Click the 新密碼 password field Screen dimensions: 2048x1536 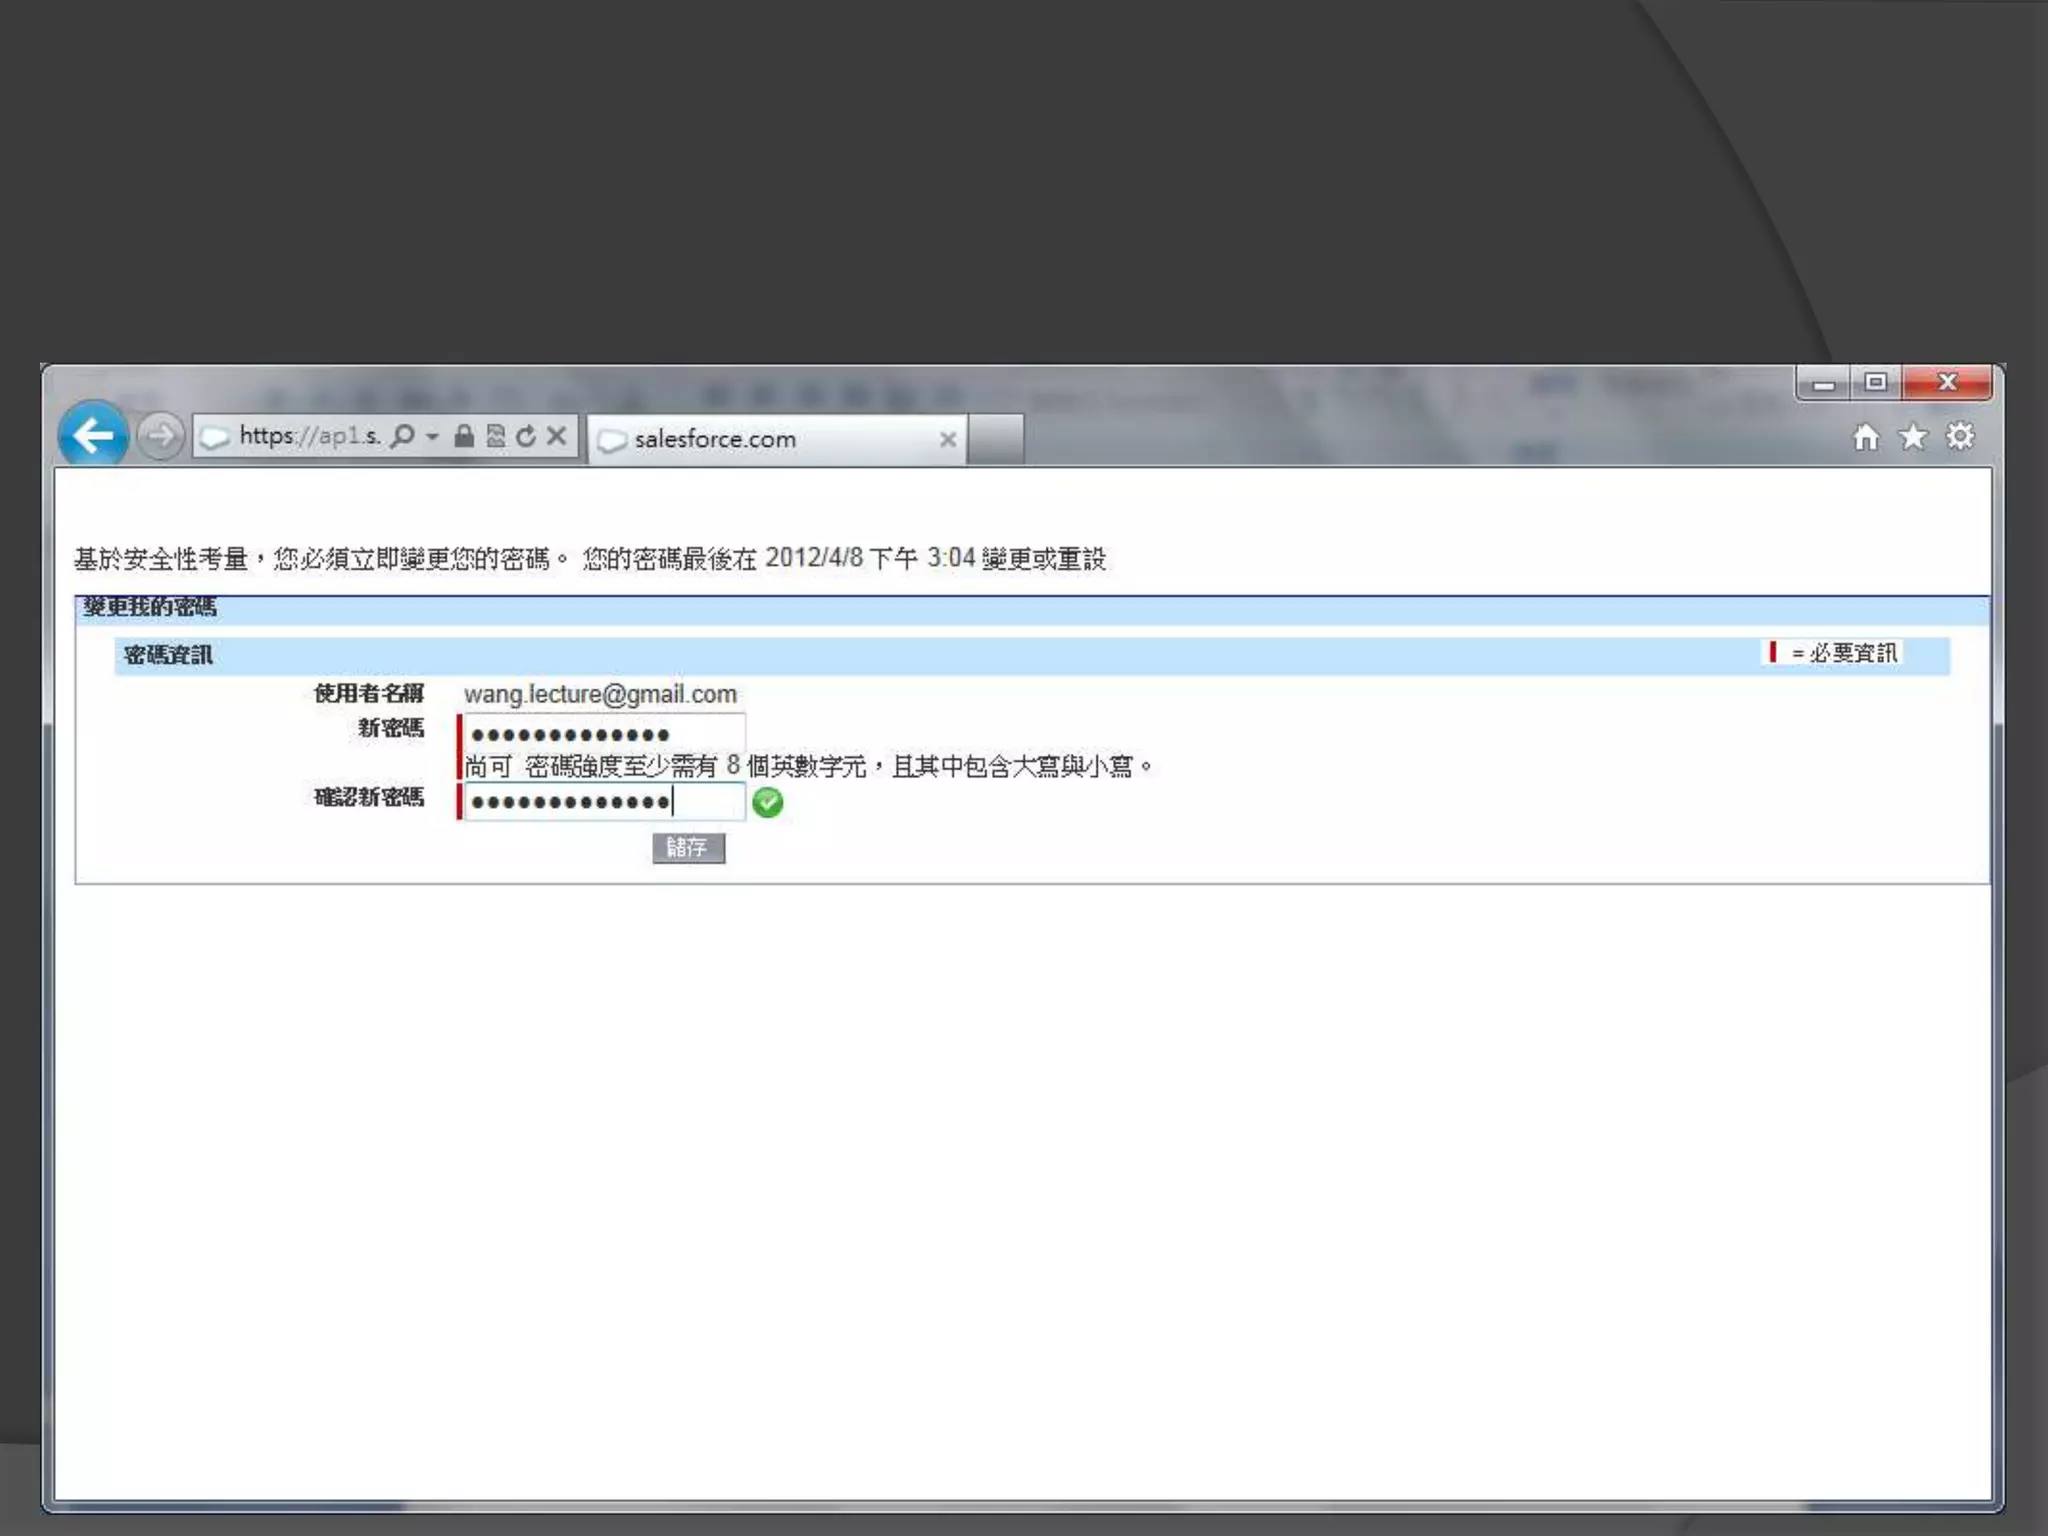(x=604, y=733)
